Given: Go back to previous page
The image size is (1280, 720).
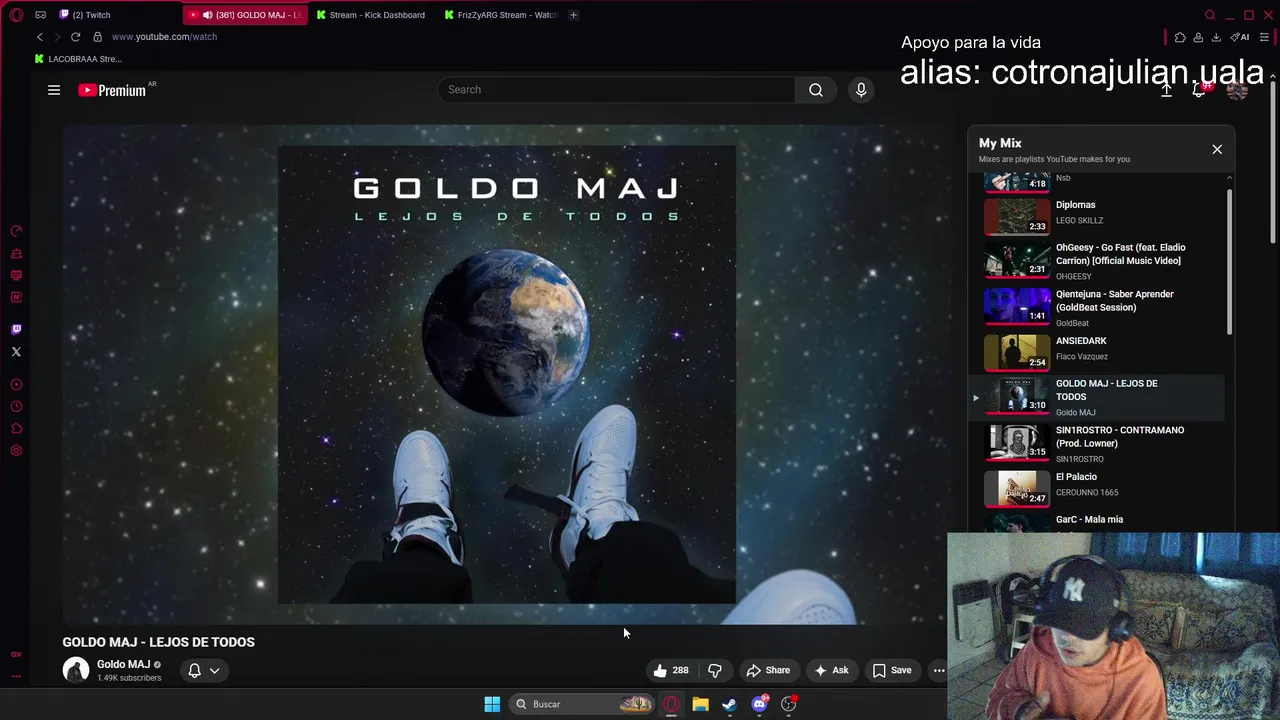Looking at the screenshot, I should point(40,37).
